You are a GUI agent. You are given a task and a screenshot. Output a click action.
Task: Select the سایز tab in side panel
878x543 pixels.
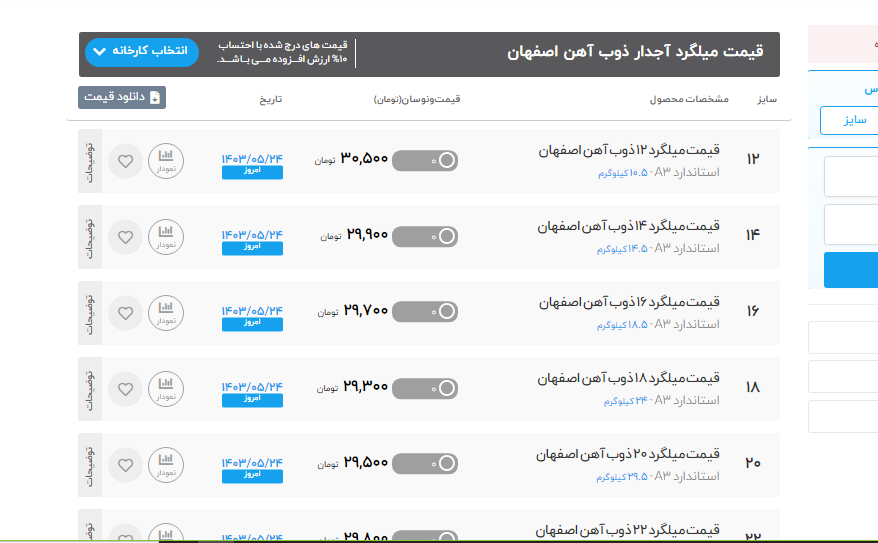tap(849, 120)
